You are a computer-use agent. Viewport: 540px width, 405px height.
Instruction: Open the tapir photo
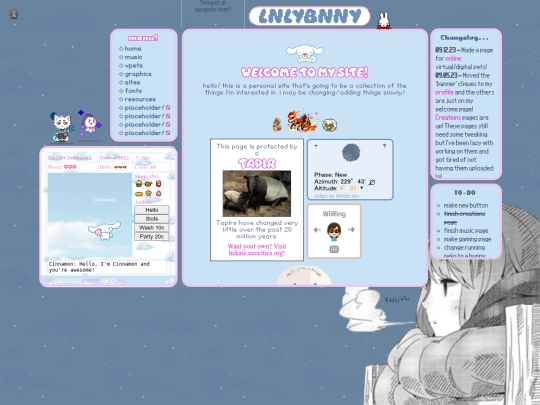(257, 194)
